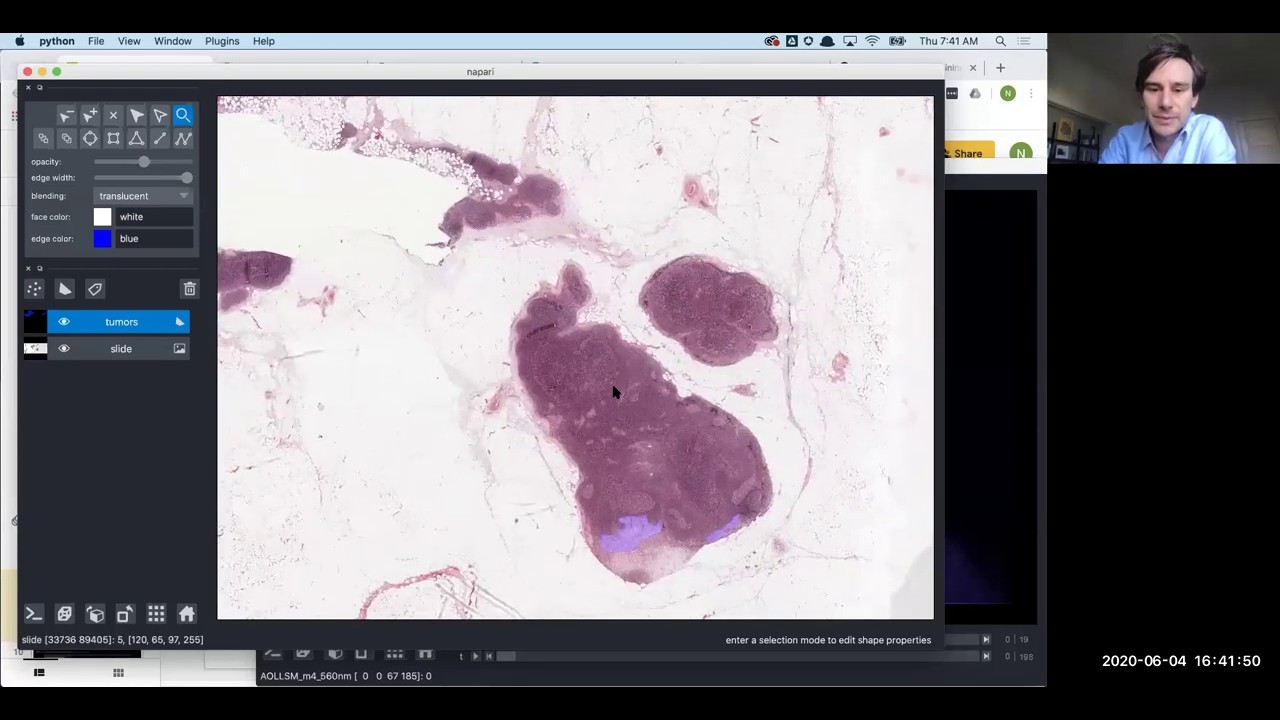Click the delete selected shapes button
This screenshot has height=720, width=1280.
pyautogui.click(x=113, y=116)
